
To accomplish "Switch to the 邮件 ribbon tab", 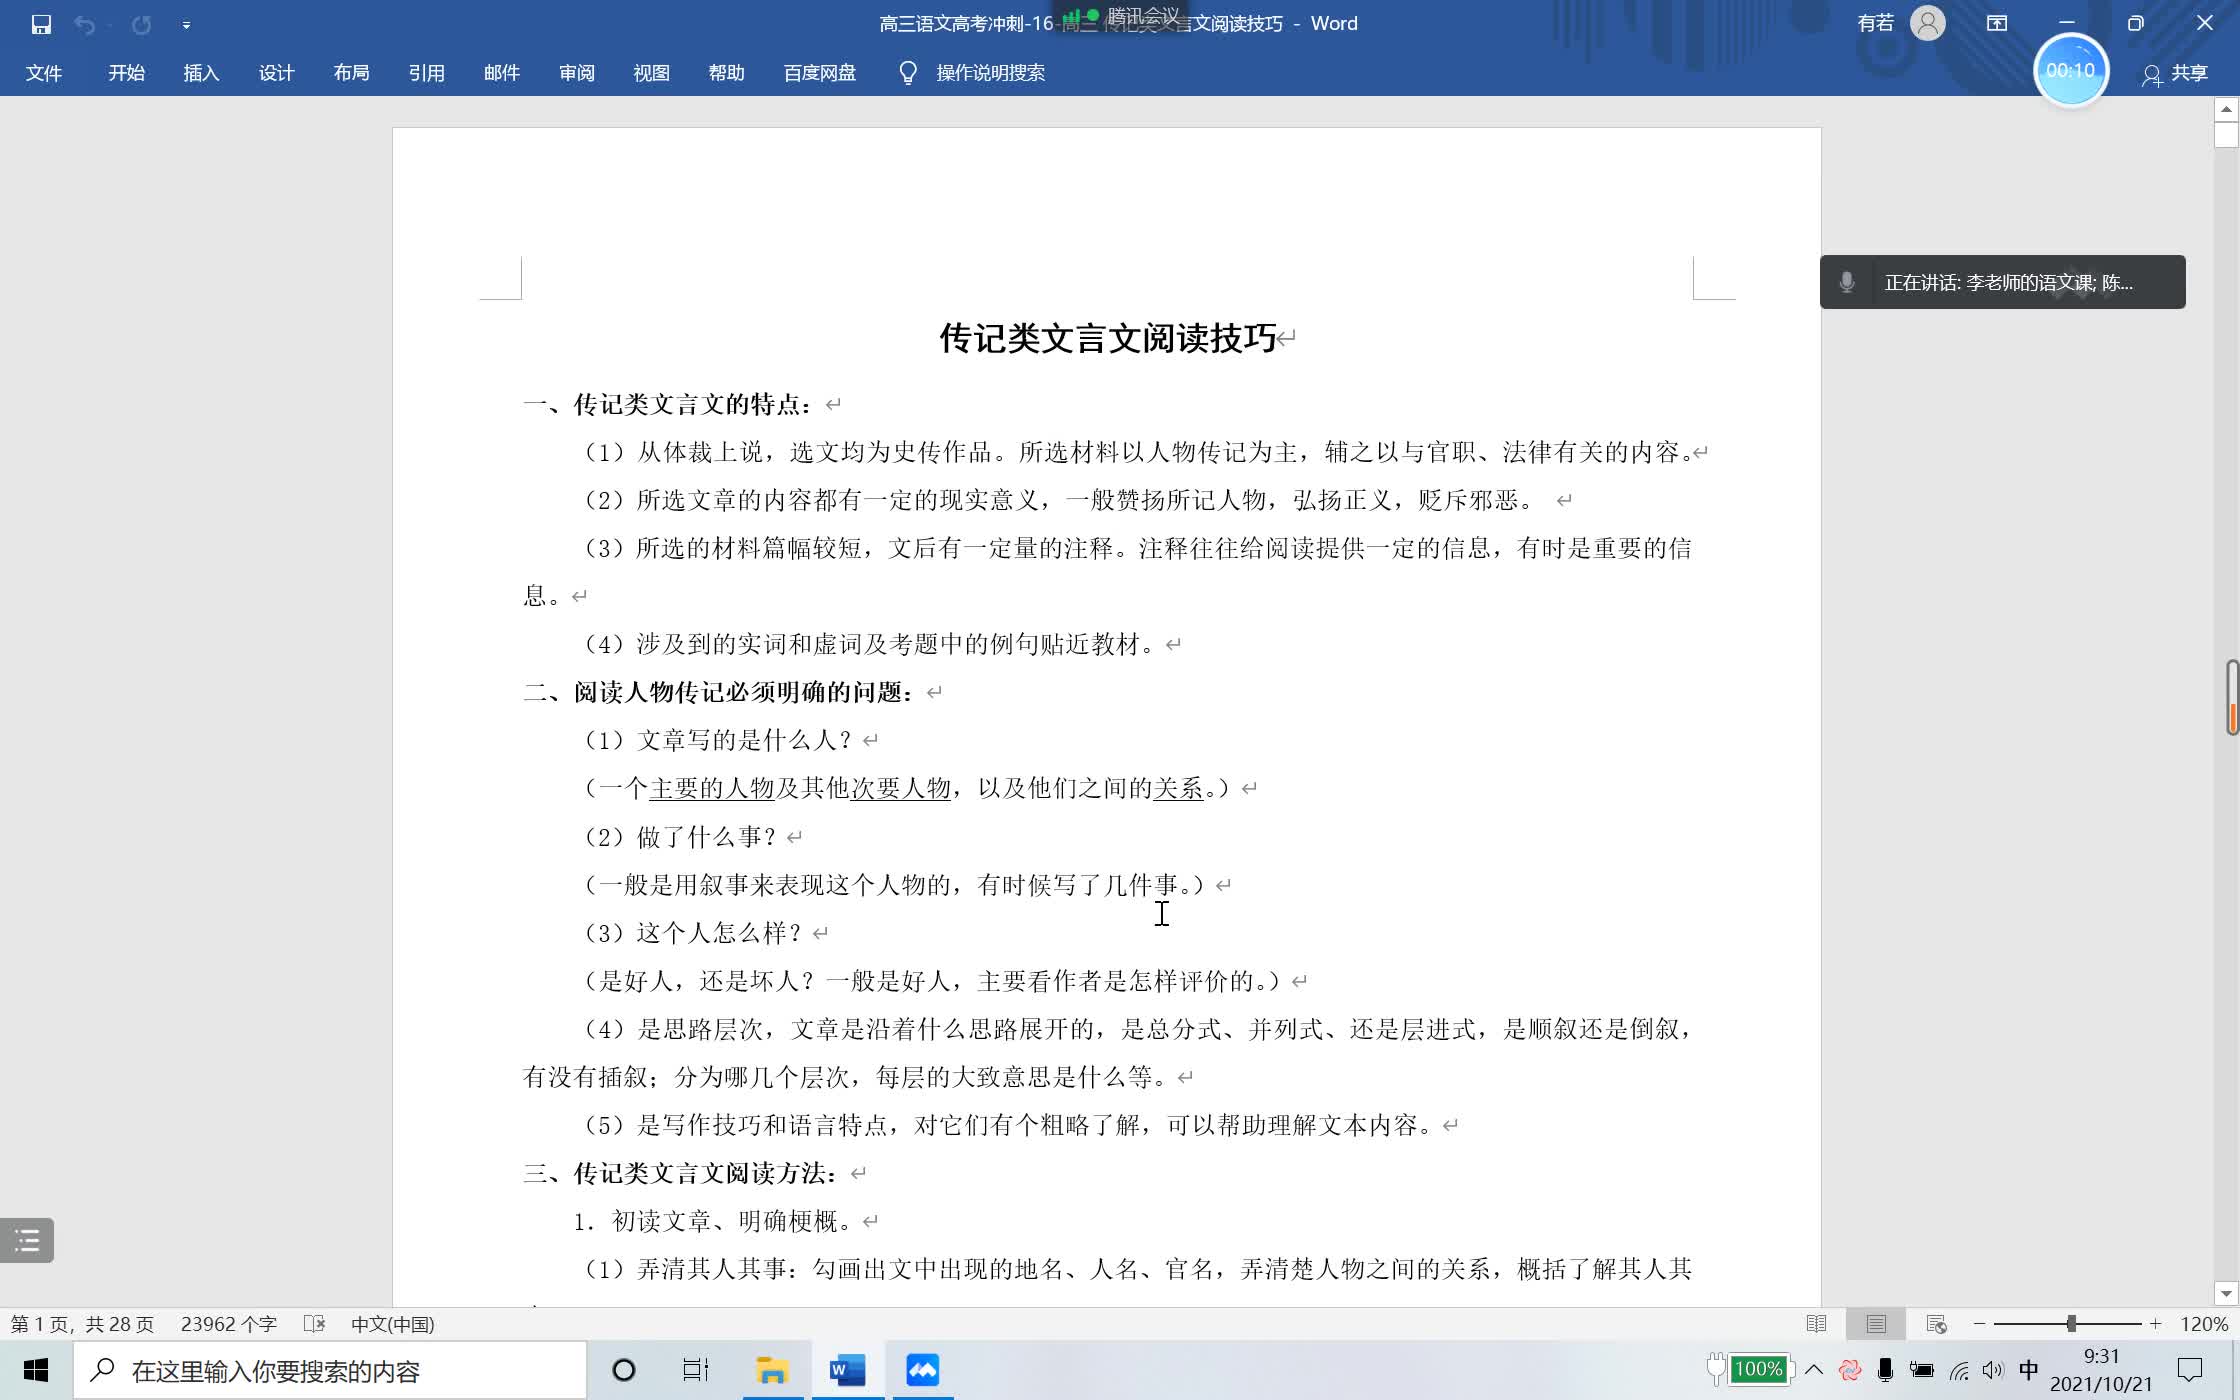I will [501, 73].
